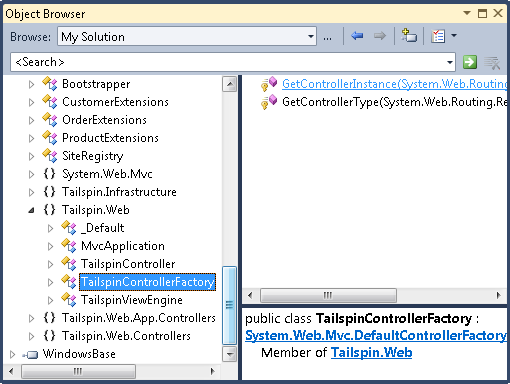Click scroll-down arrow of objects tree
Viewport: 510px width, 384px height.
pyautogui.click(x=230, y=354)
